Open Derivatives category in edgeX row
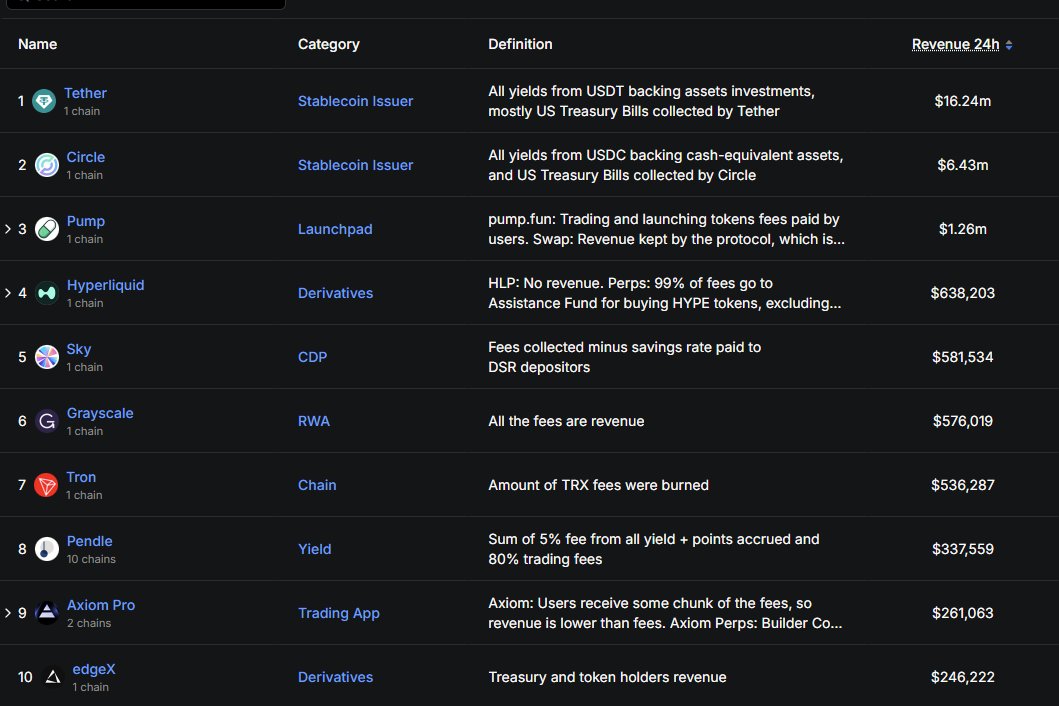The image size is (1059, 706). click(336, 677)
